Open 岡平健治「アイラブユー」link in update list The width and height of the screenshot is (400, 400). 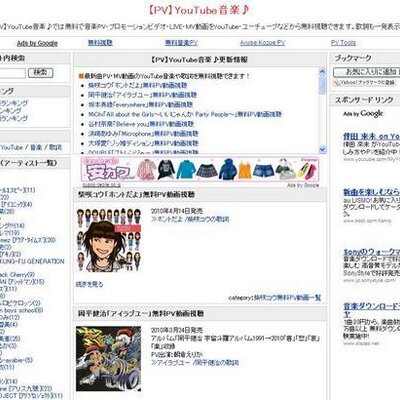[x=142, y=95]
